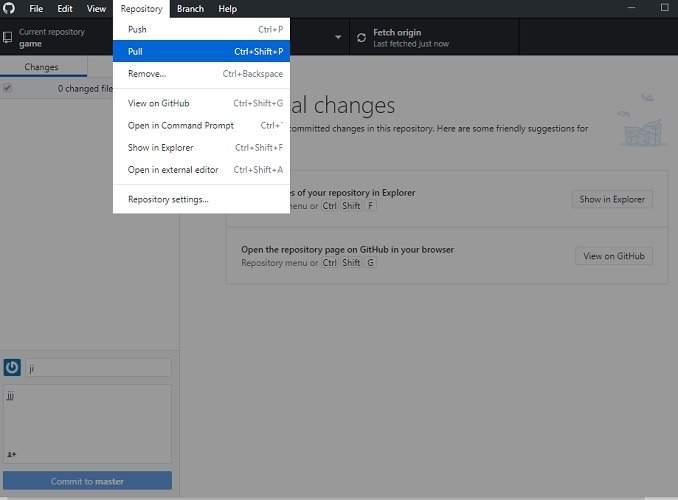Viewport: 678px width, 500px height.
Task: Select Show in Explorer menu entry
Action: 201,147
